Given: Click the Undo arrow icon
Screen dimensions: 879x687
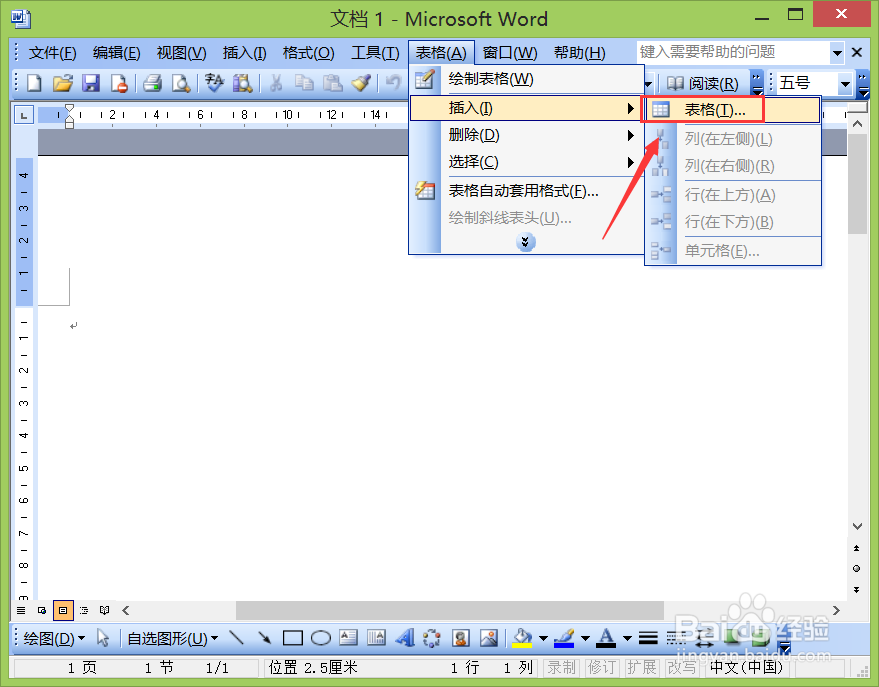Looking at the screenshot, I should pyautogui.click(x=394, y=83).
